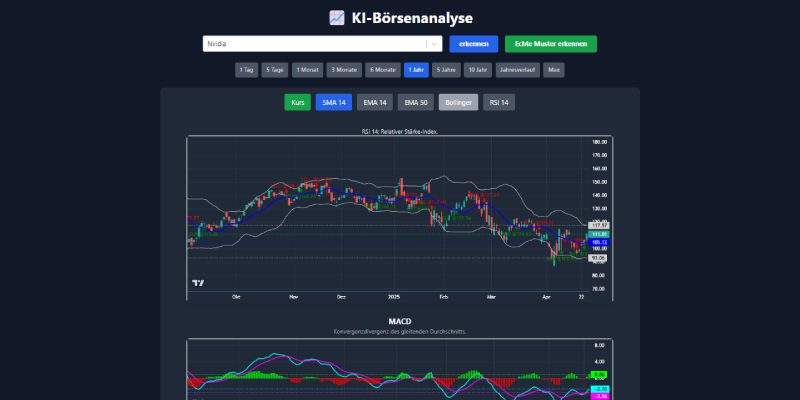The image size is (800, 400).
Task: Enable the RSI 14 indicator
Action: point(499,102)
